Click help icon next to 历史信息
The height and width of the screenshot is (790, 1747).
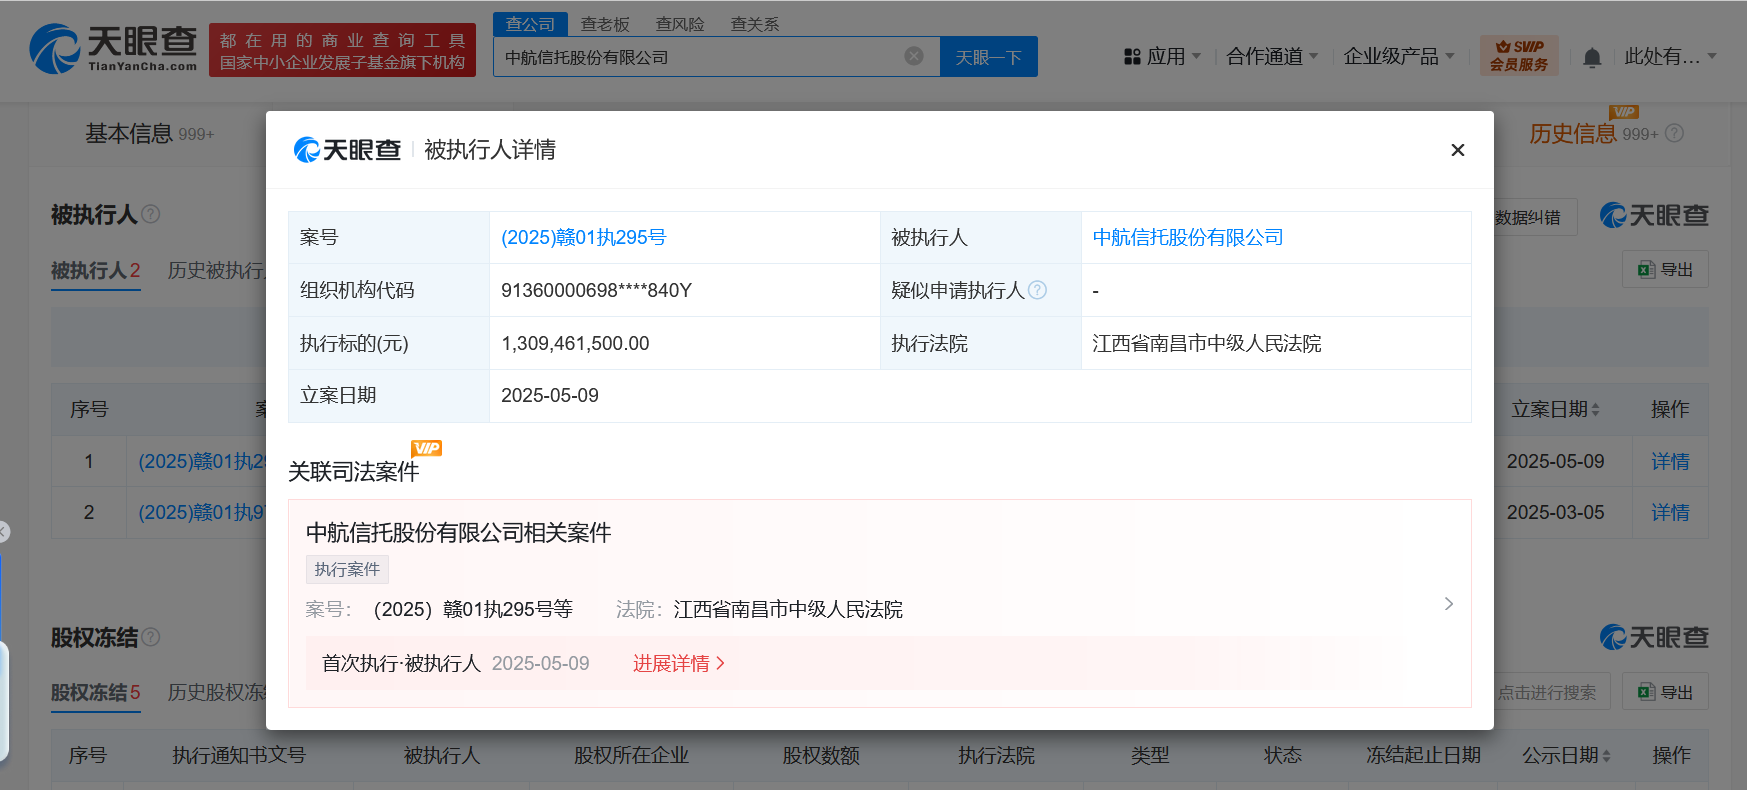[1675, 133]
